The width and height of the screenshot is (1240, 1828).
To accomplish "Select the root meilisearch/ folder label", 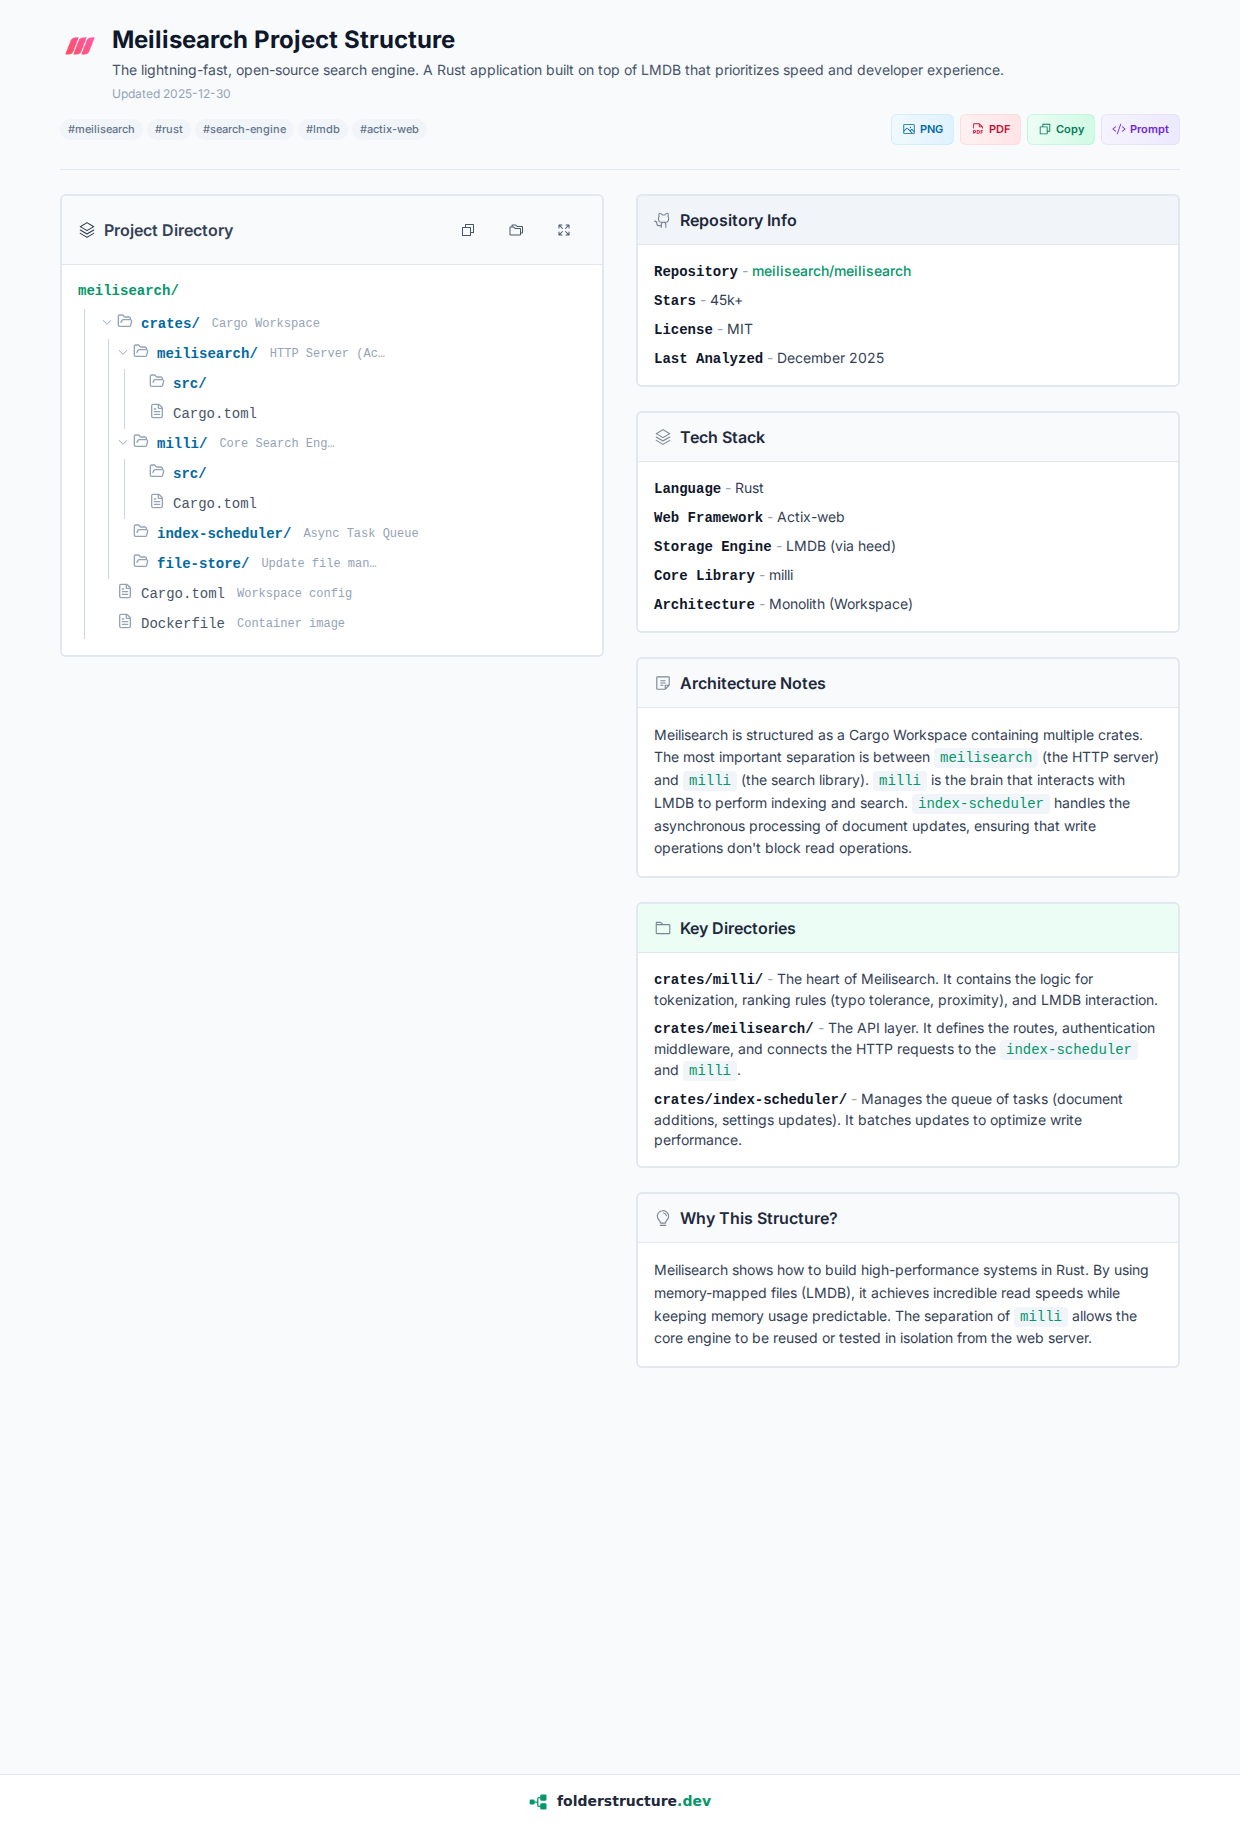I will point(128,290).
